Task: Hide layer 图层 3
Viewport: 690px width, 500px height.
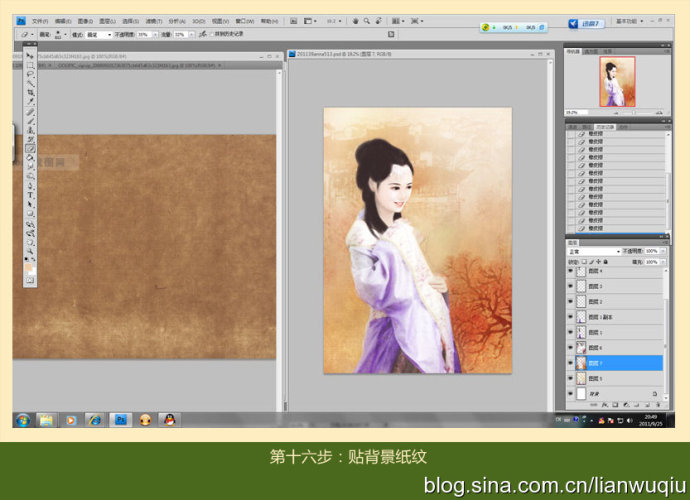Action: (571, 287)
